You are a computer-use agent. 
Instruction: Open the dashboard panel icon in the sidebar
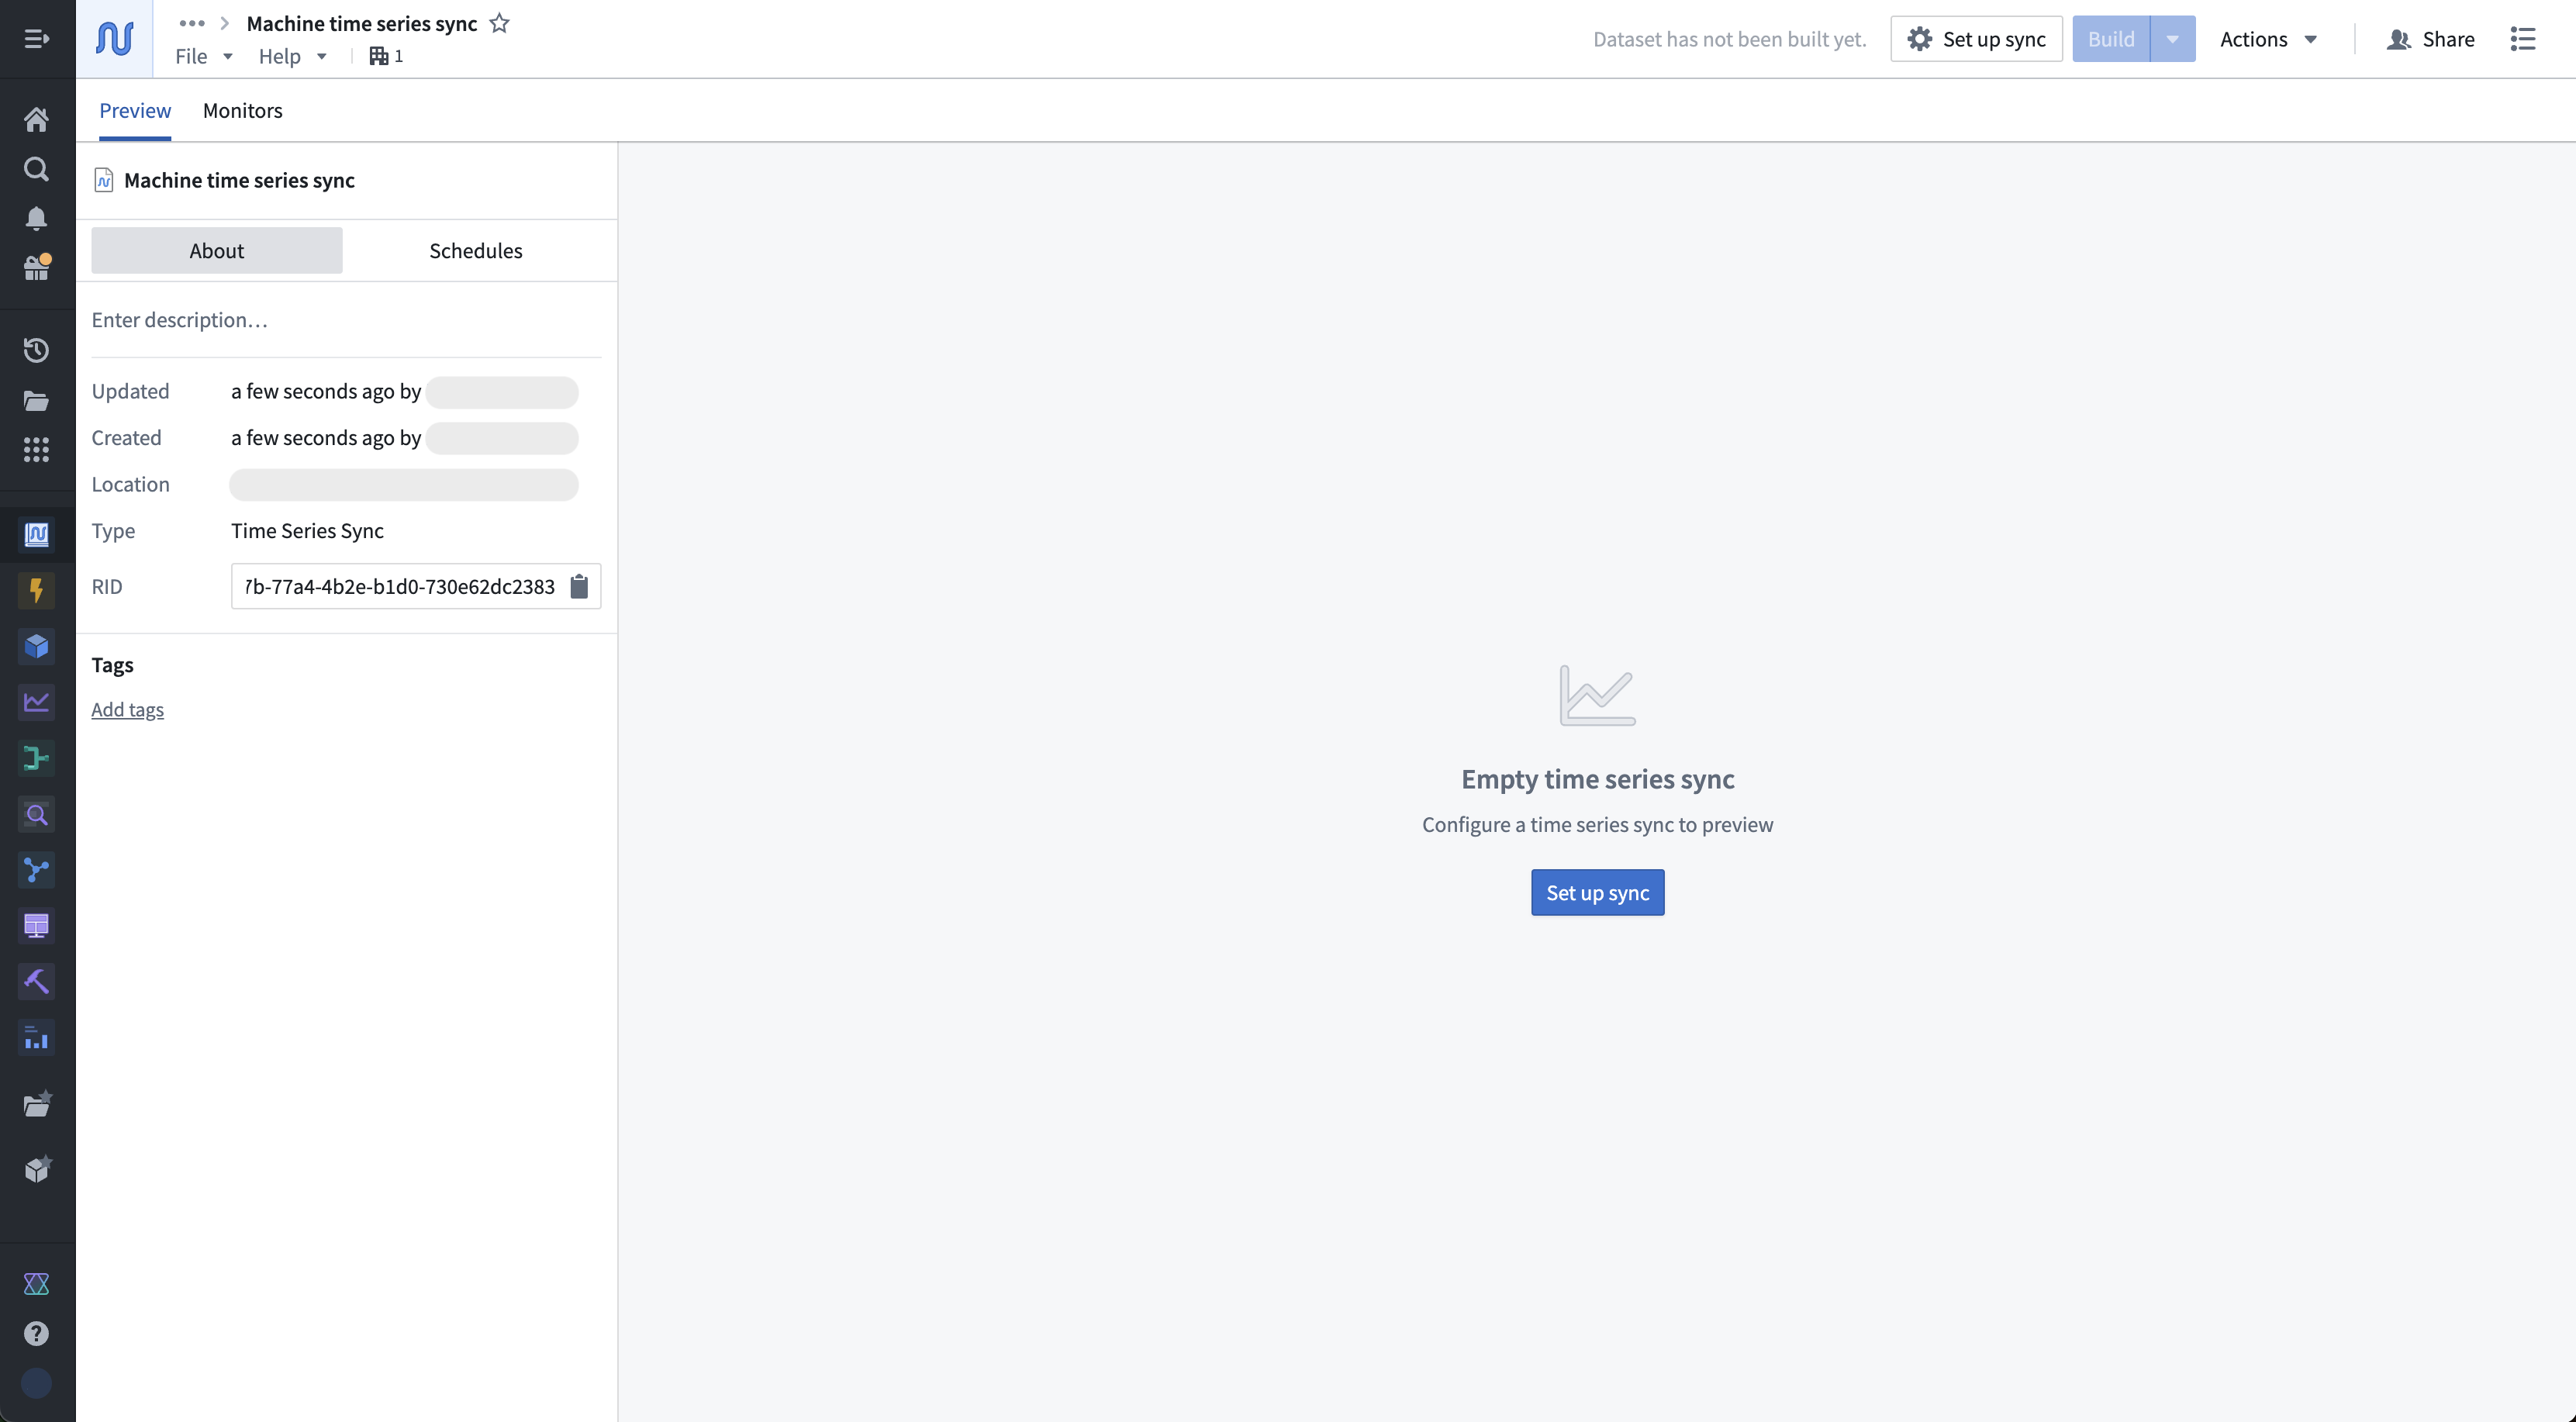coord(36,925)
